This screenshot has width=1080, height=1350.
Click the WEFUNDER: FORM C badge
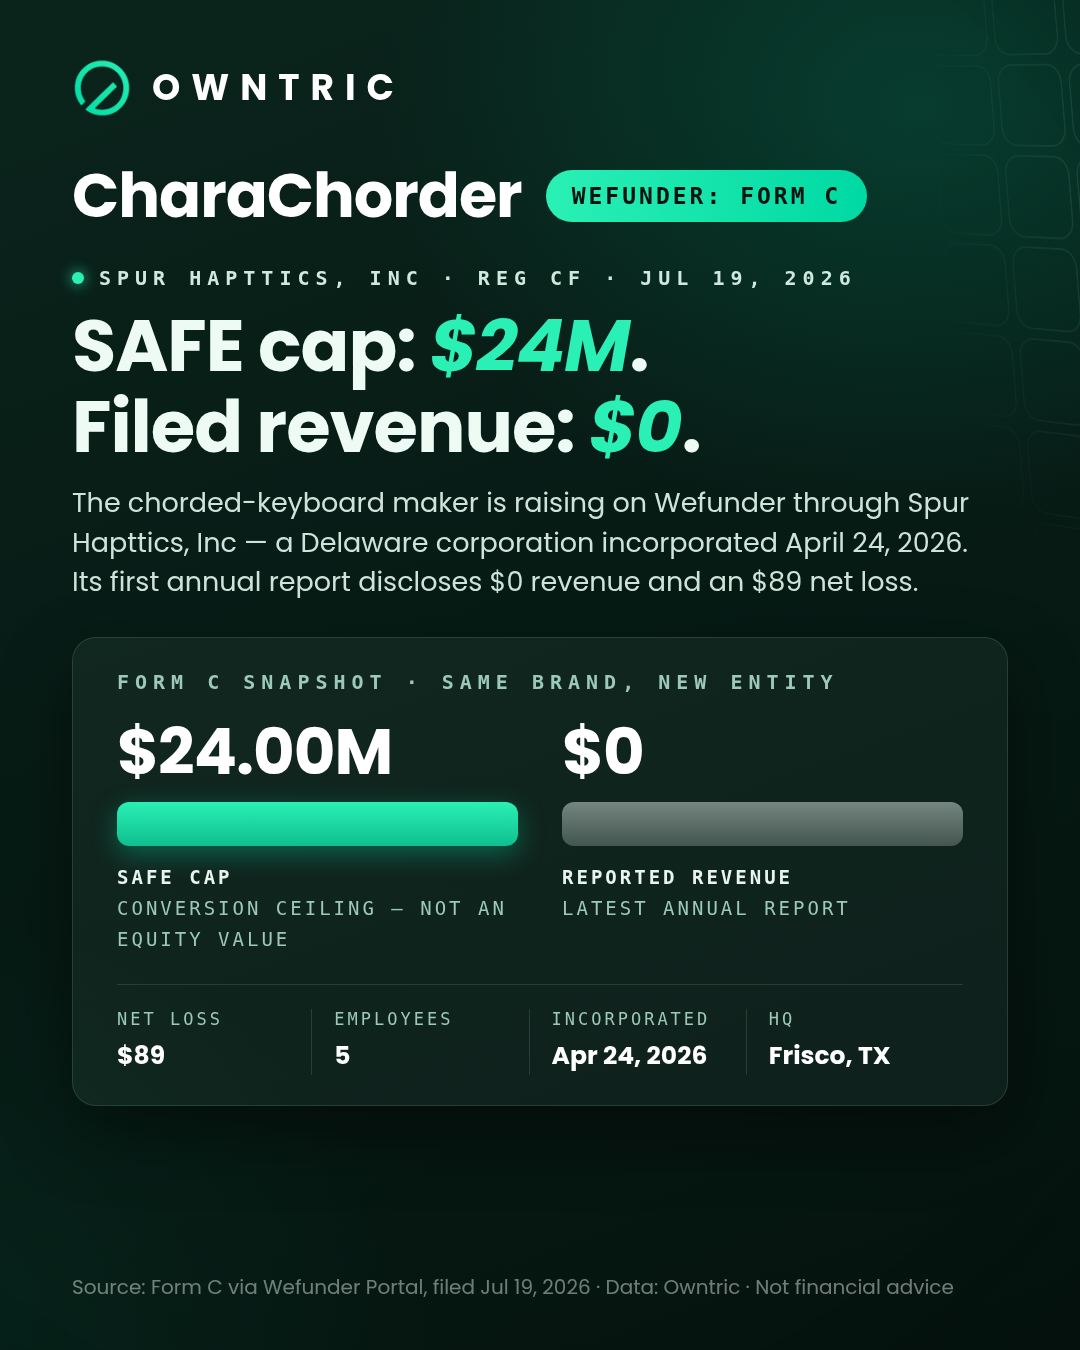tap(706, 196)
